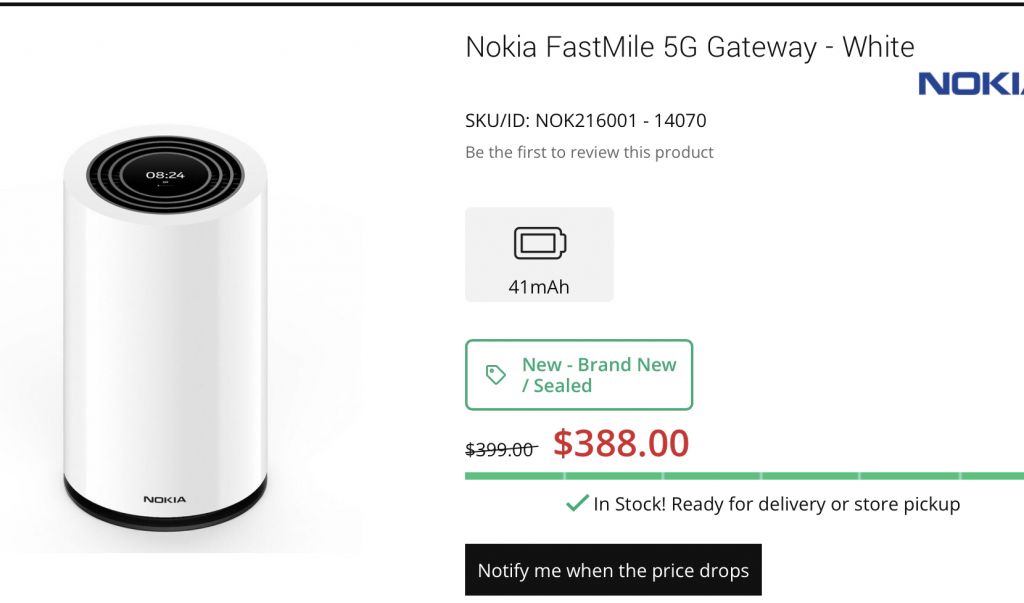The width and height of the screenshot is (1024, 603).
Task: Click the product title Nokia FastMile 5G Gateway
Action: point(688,47)
